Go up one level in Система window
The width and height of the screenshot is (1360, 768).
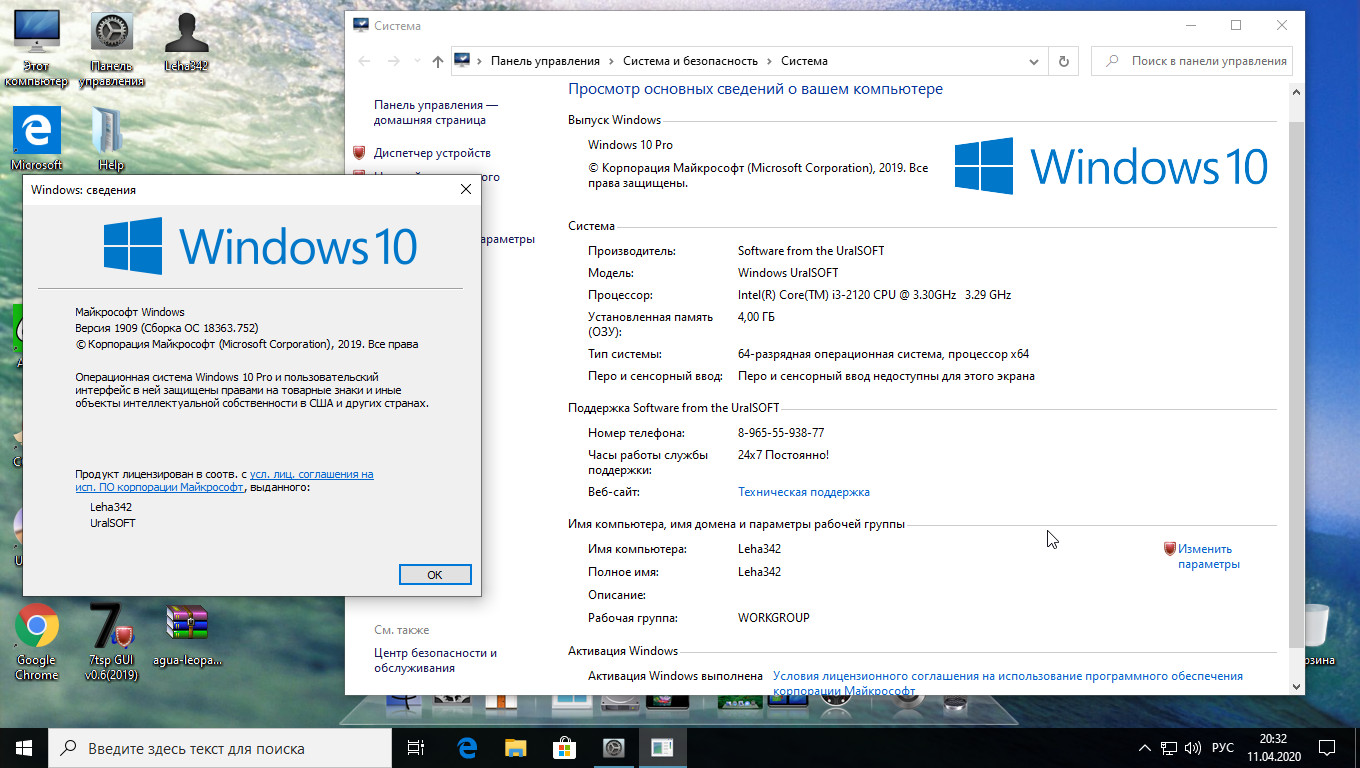(x=437, y=61)
